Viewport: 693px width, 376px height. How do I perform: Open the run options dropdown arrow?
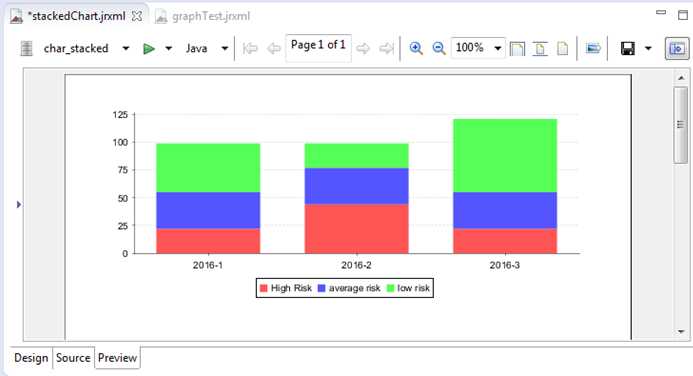[168, 48]
